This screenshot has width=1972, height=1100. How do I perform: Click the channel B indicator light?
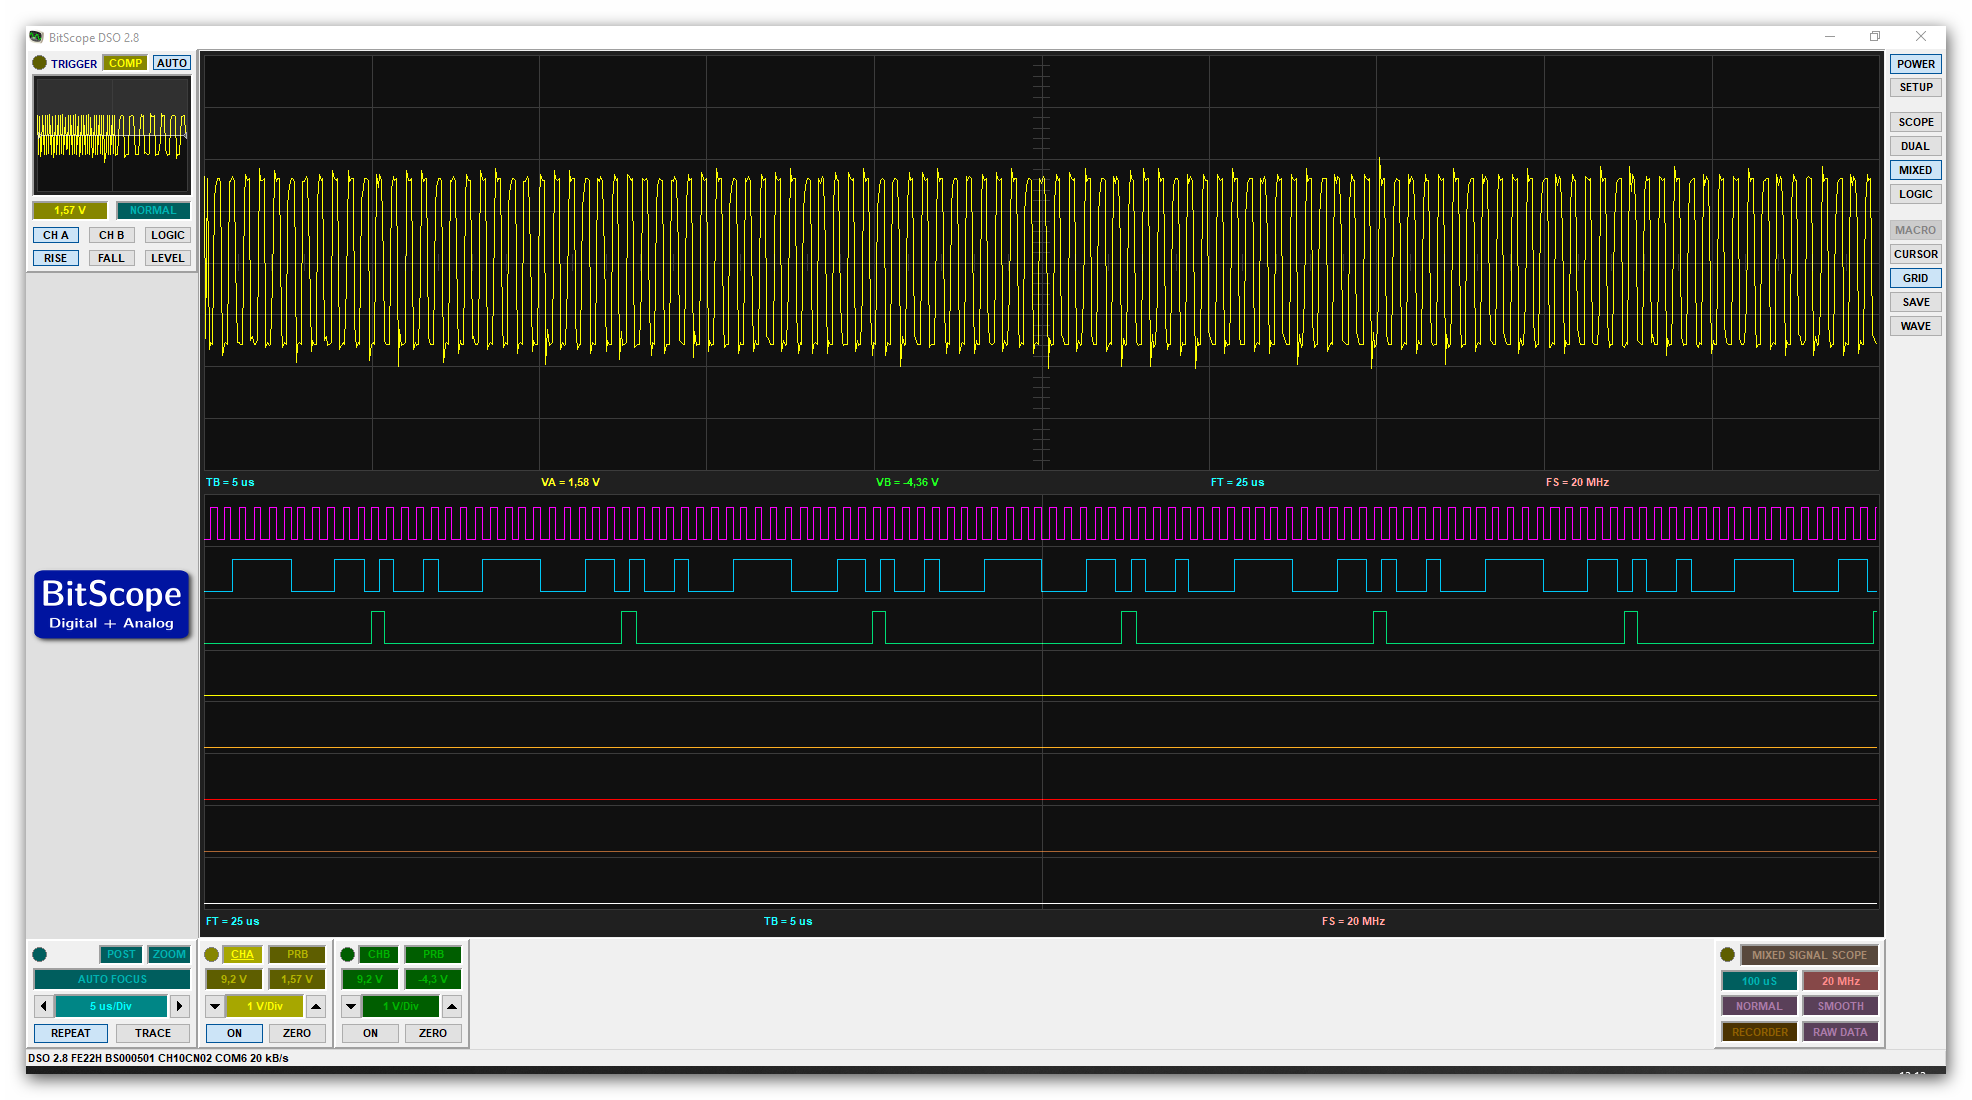tap(348, 954)
